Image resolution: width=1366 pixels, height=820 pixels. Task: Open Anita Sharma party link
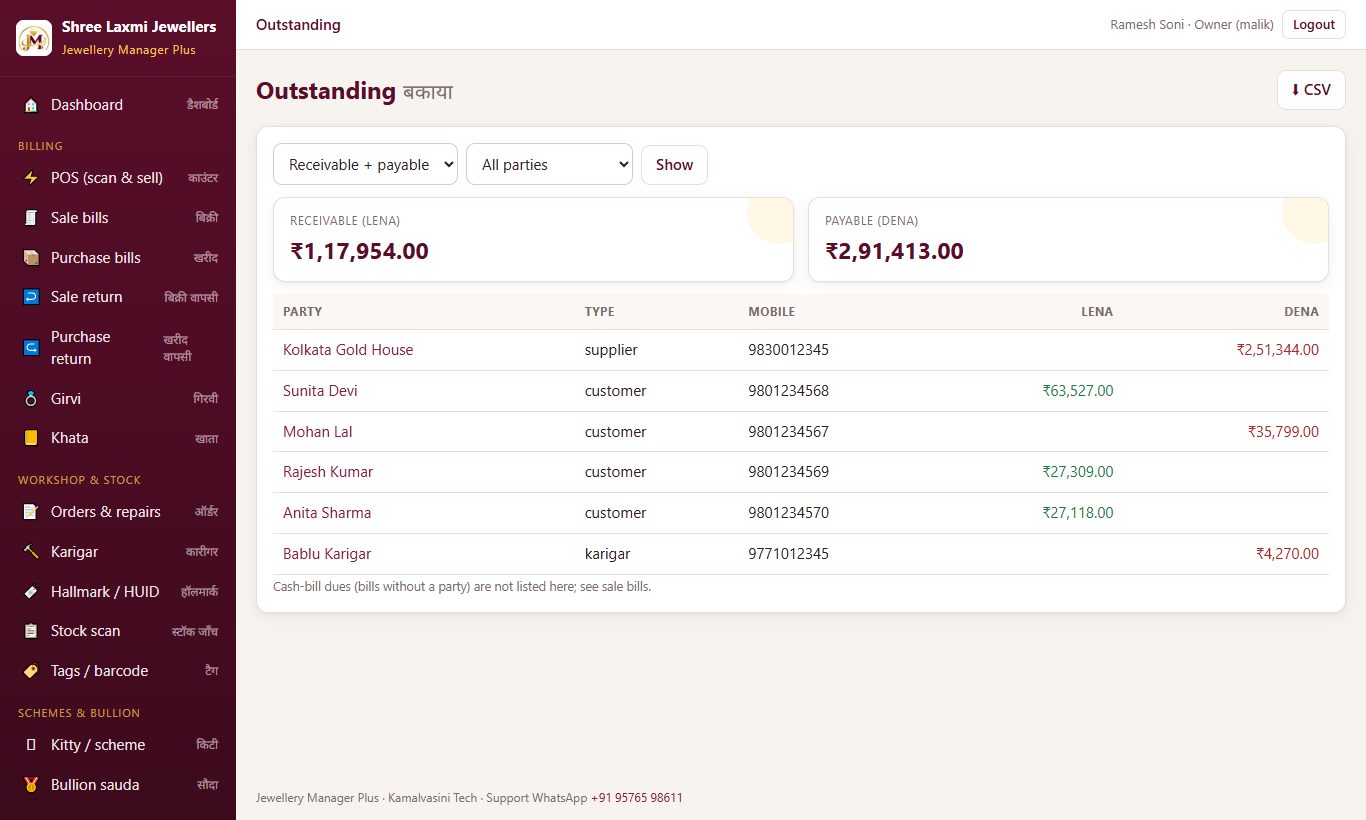click(327, 513)
